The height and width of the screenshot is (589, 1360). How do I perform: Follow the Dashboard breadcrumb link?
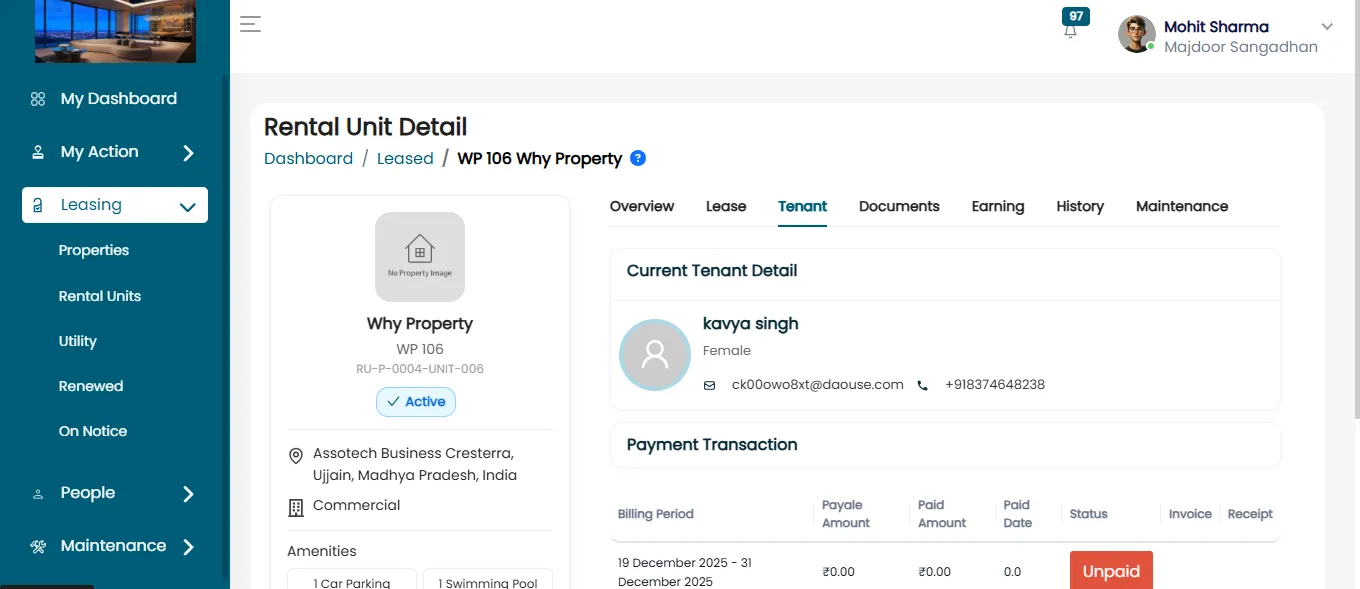[308, 158]
